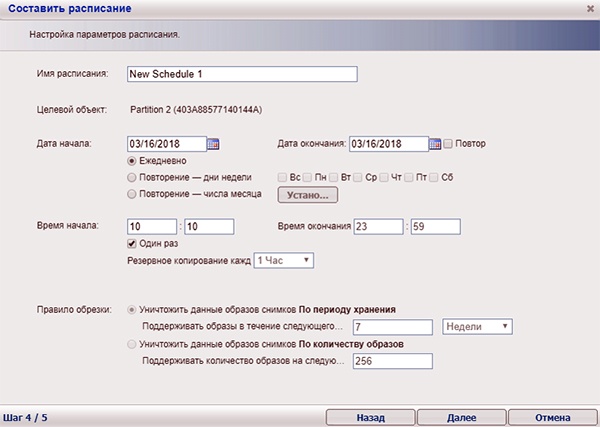Tick the Чт weekday checkbox

pyautogui.click(x=384, y=178)
